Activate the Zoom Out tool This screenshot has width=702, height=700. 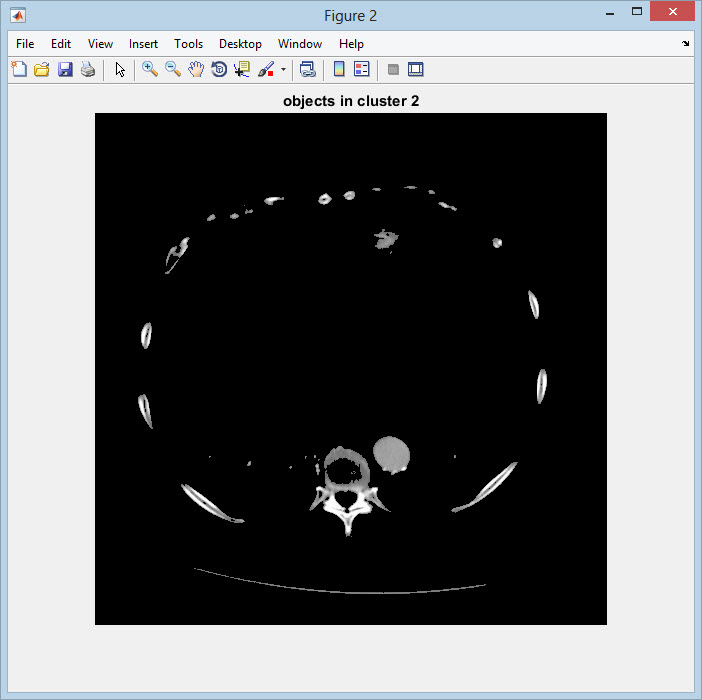pyautogui.click(x=172, y=69)
